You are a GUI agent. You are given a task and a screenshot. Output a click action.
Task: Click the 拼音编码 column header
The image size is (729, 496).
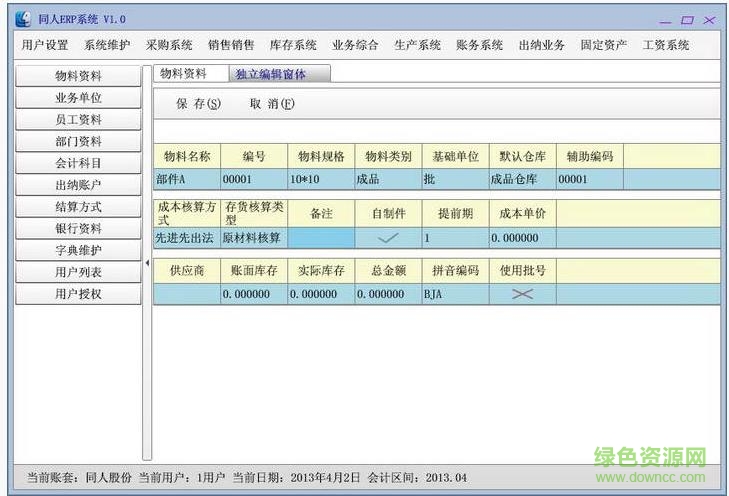456,270
